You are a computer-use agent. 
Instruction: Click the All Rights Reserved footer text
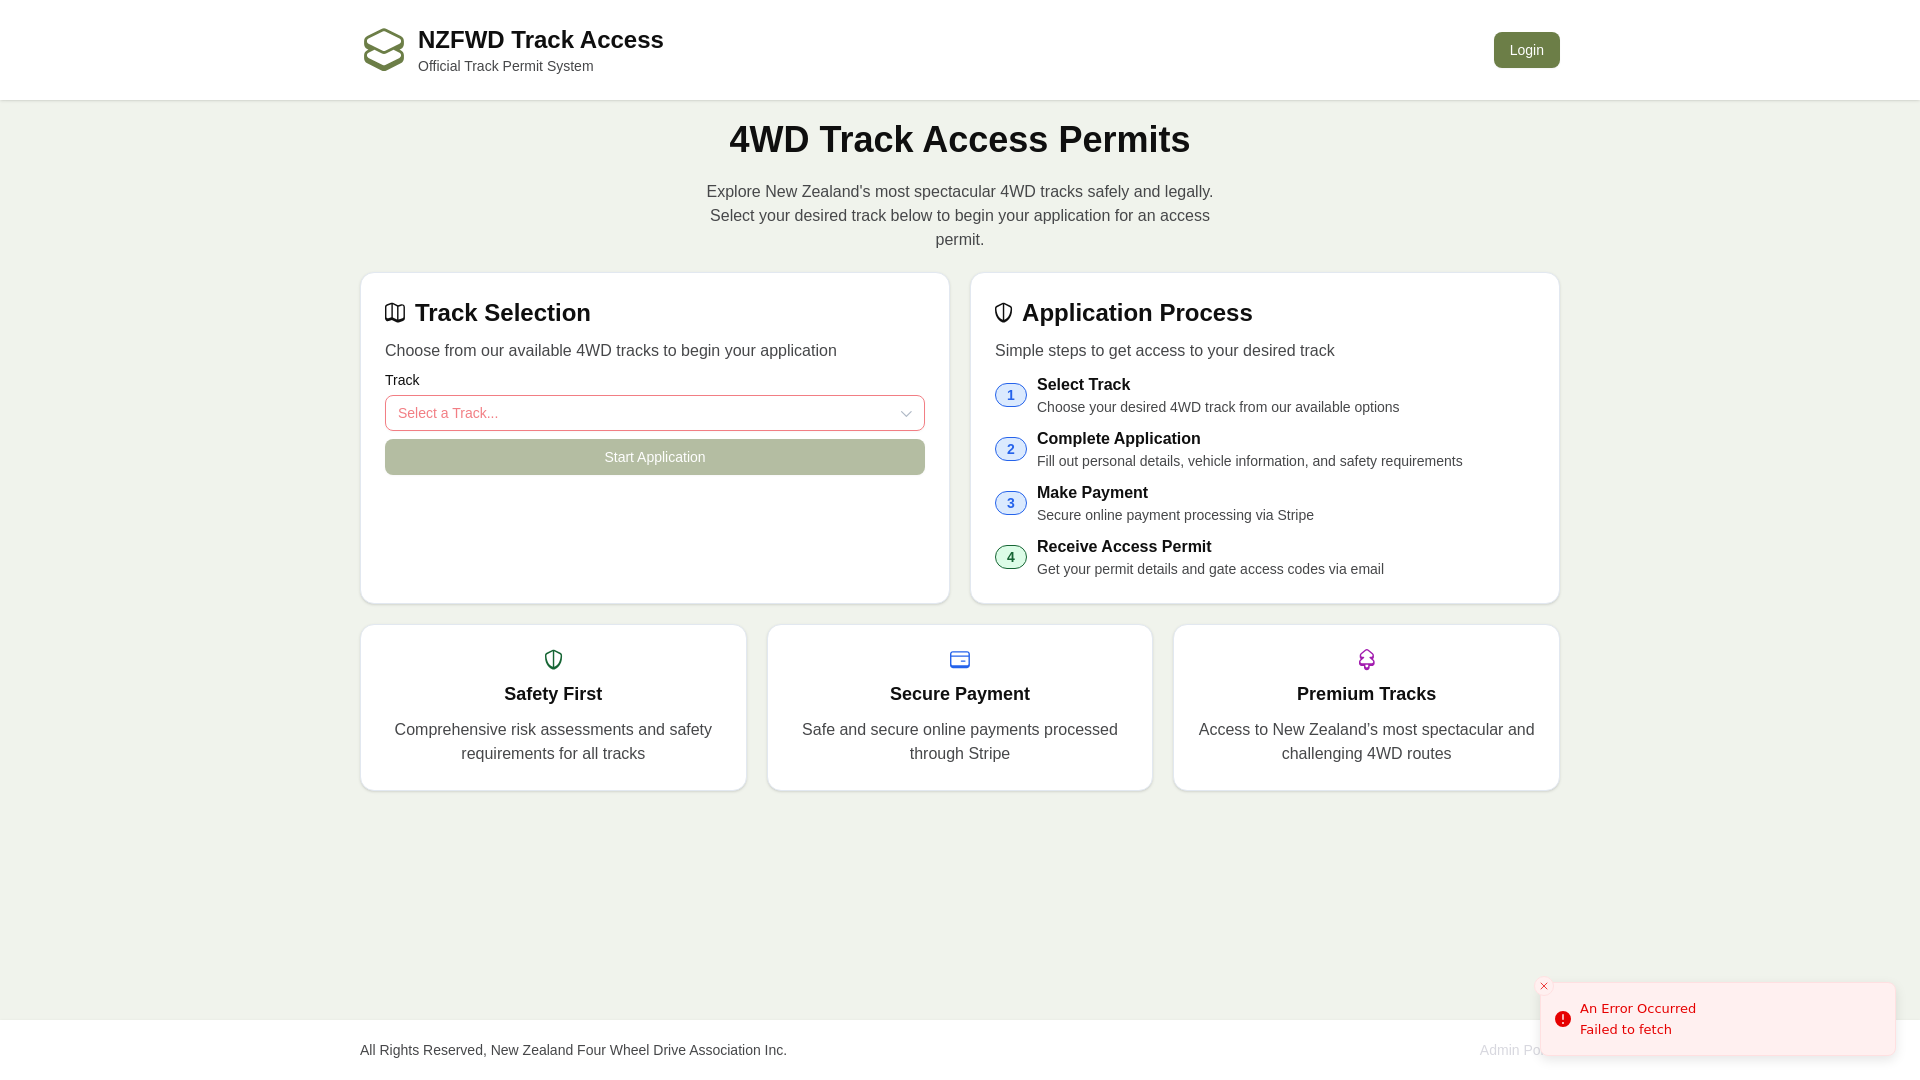pyautogui.click(x=574, y=1050)
